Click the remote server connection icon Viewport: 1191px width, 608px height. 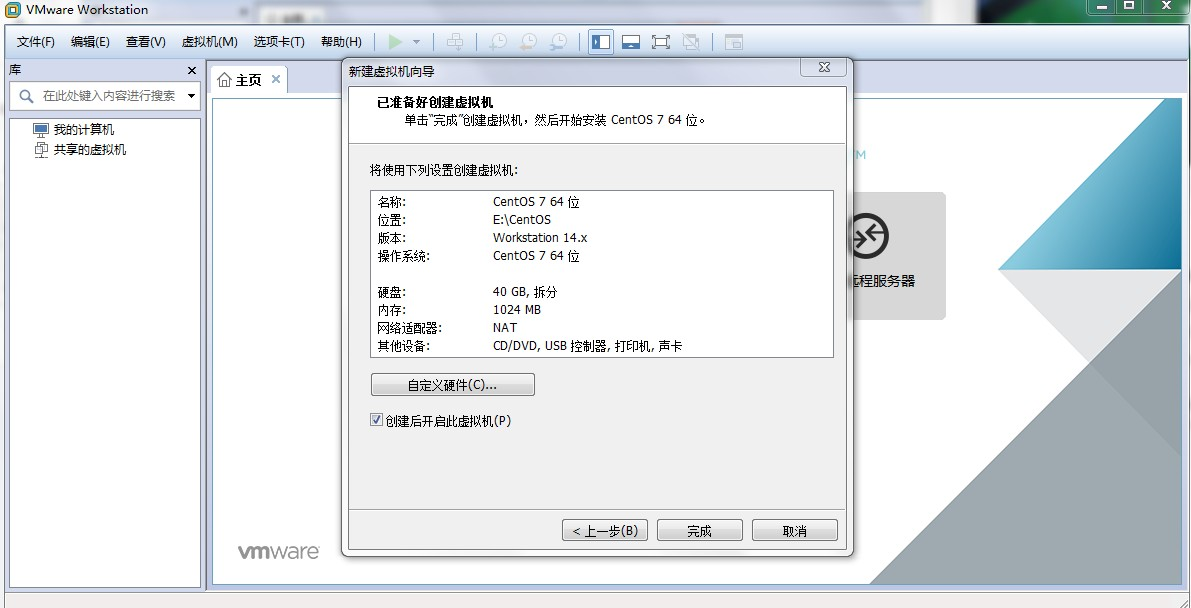(x=868, y=236)
